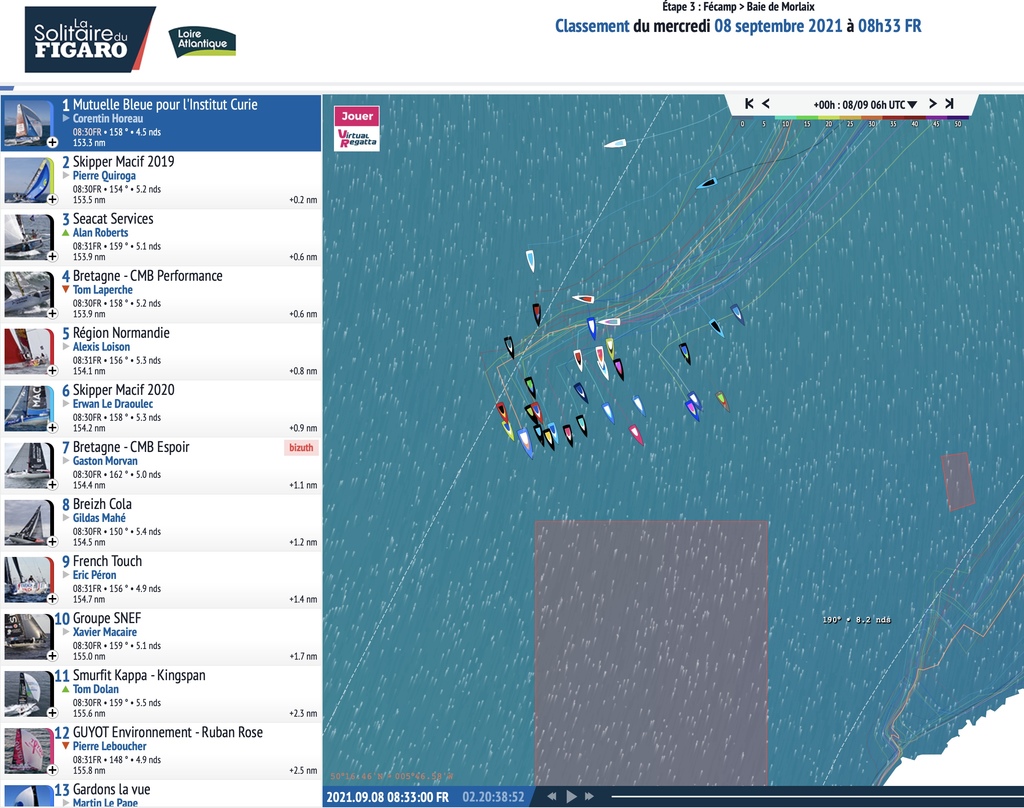Click the Loire Atlantique logo
Image resolution: width=1024 pixels, height=808 pixels.
tap(202, 40)
